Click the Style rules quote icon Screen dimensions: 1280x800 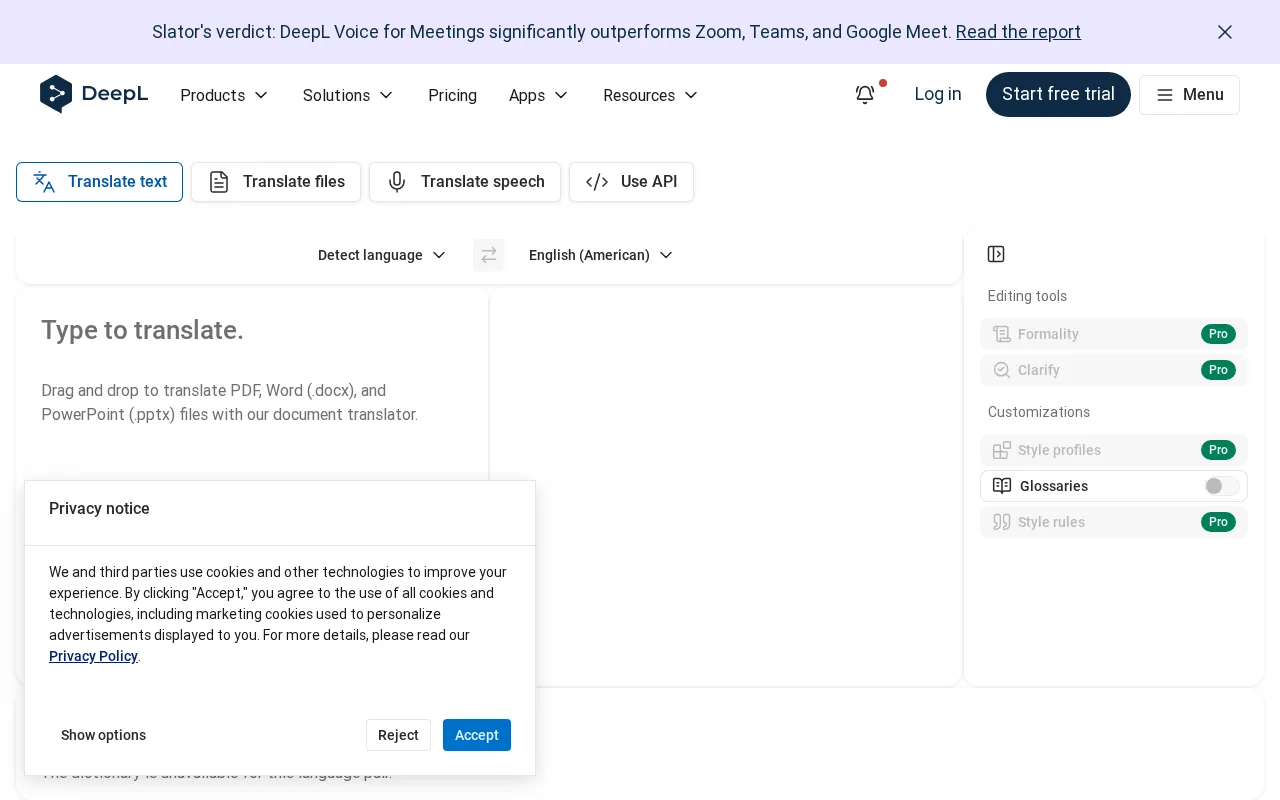click(x=1002, y=522)
